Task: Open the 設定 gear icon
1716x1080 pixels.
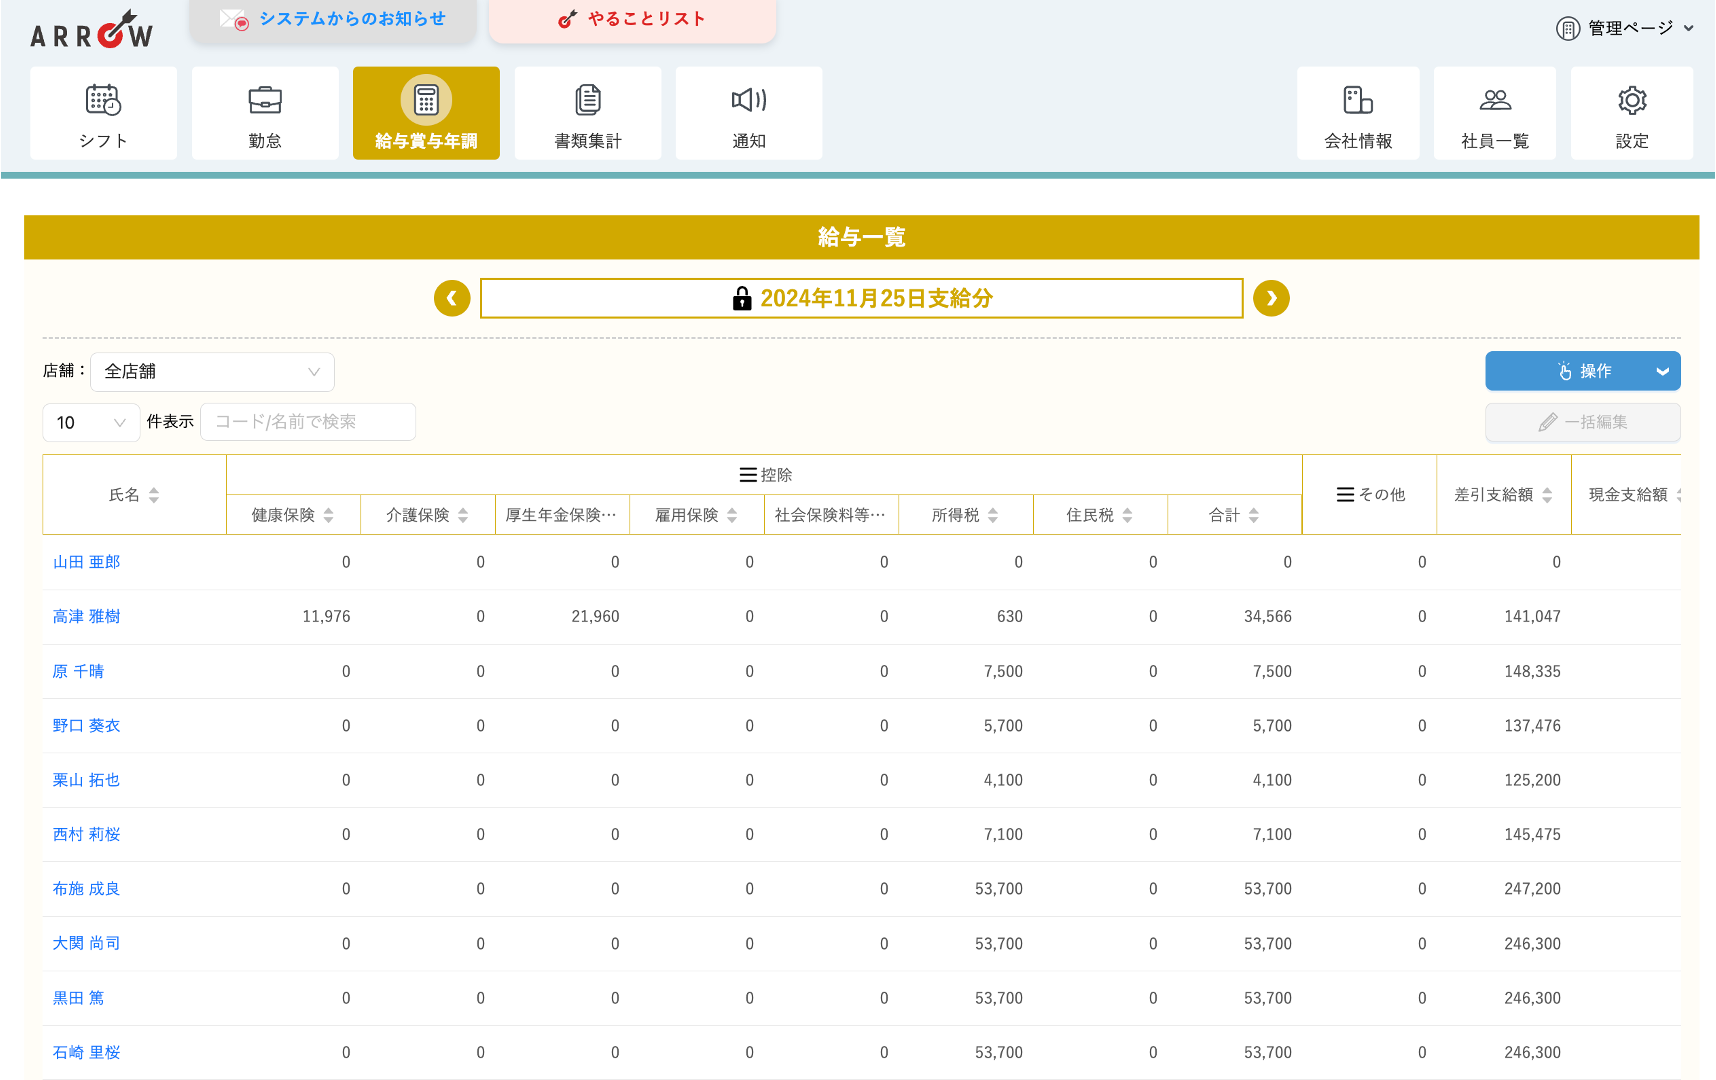Action: [1632, 101]
